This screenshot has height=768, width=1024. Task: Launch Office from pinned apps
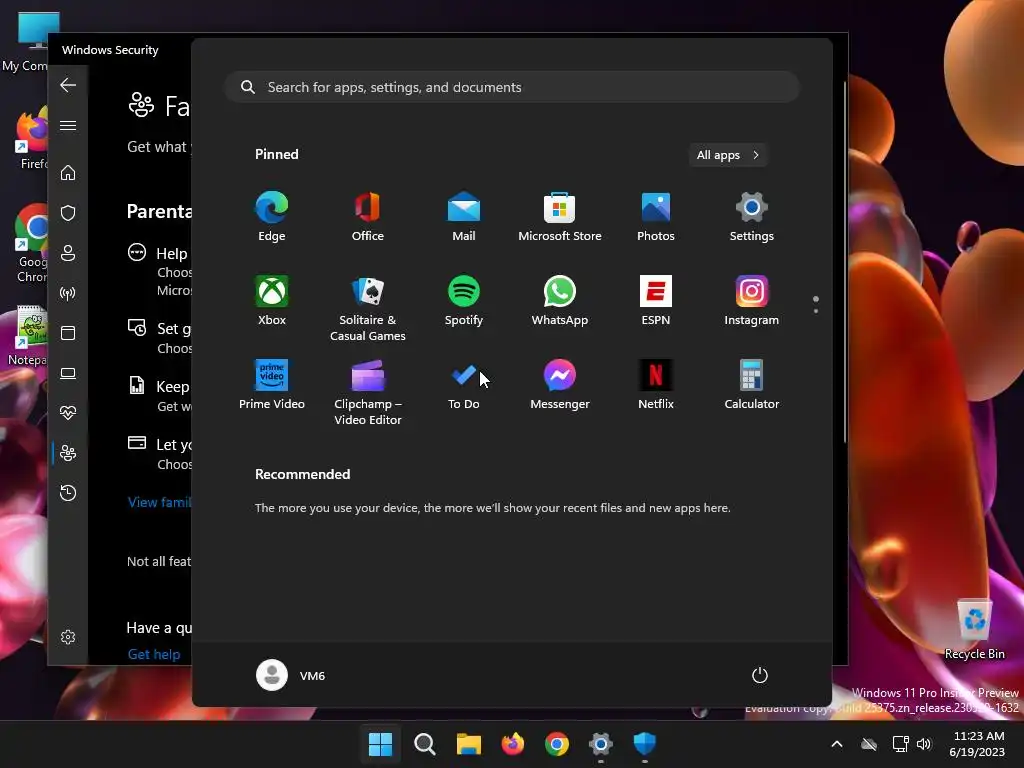point(368,217)
